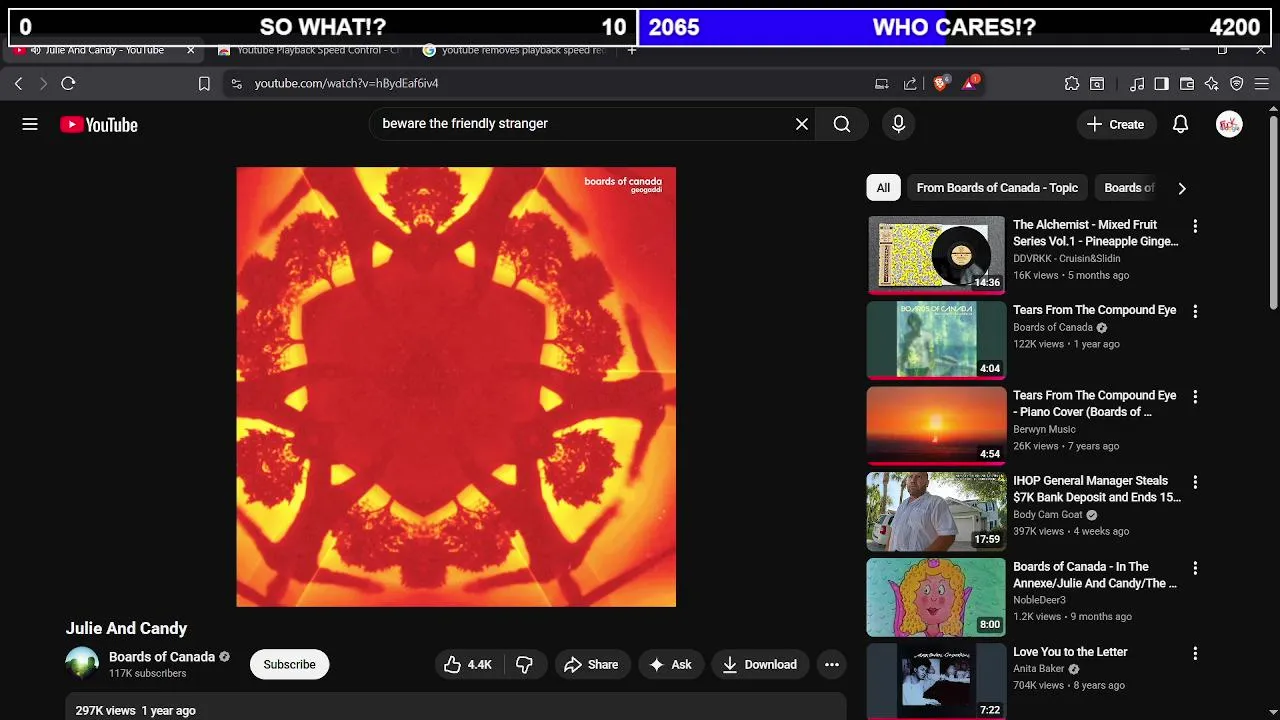
Task: Open a new browser tab
Action: click(x=631, y=50)
